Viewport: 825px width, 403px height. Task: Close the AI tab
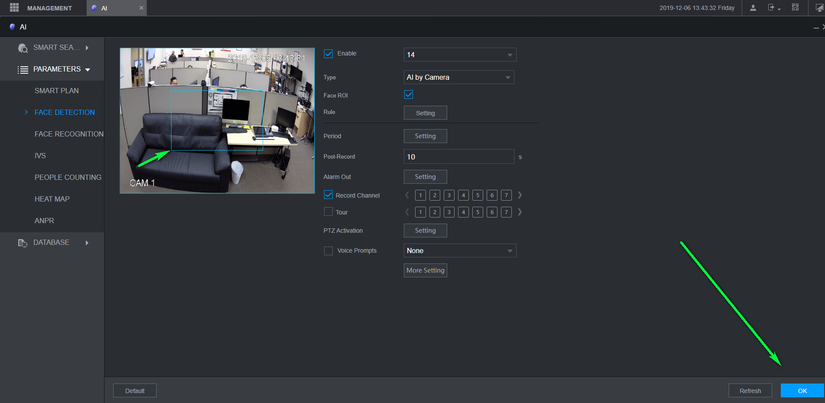[x=140, y=8]
